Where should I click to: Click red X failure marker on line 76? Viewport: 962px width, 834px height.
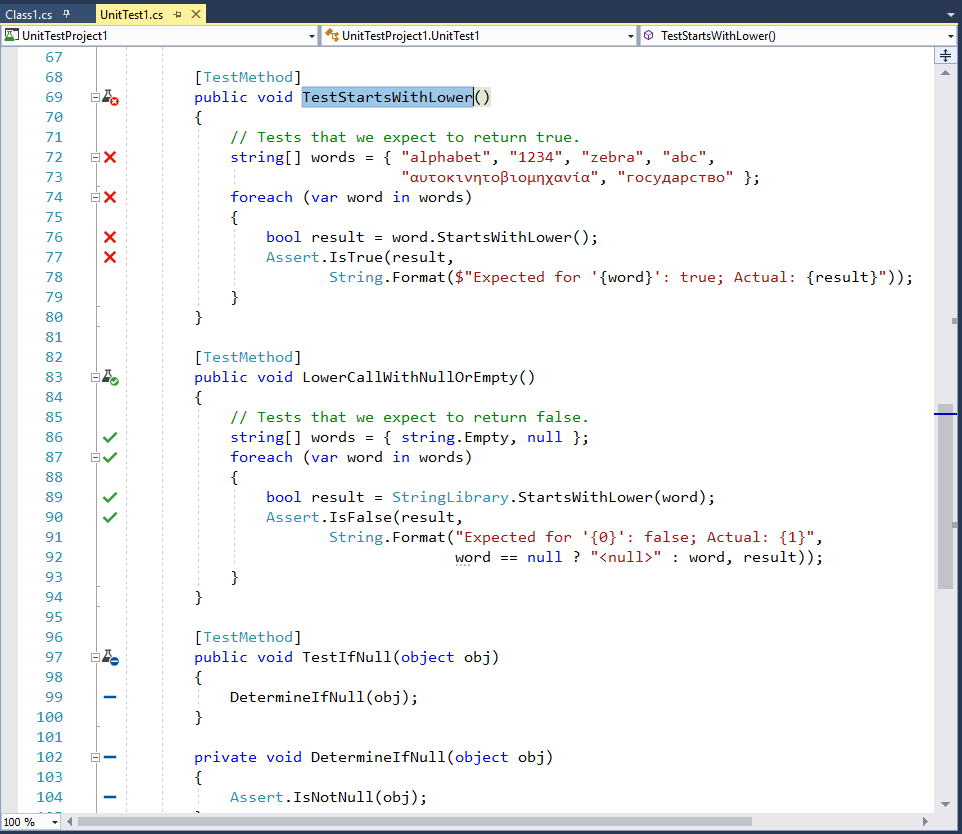tap(110, 237)
